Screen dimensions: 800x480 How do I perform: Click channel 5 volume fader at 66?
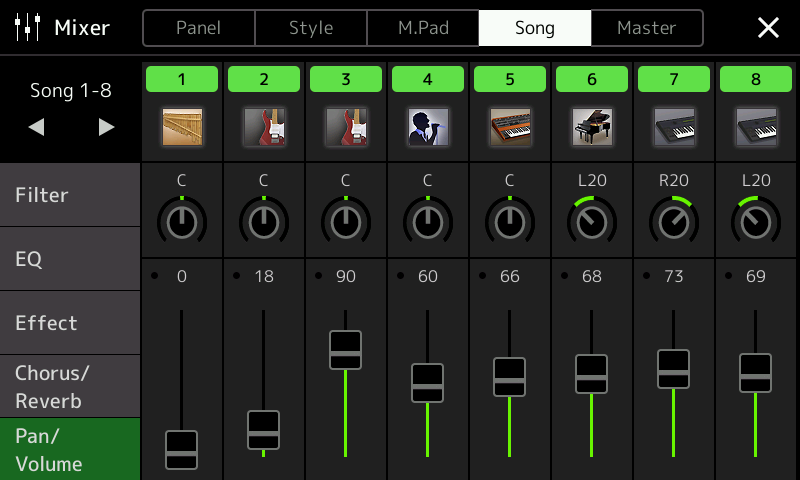tap(510, 377)
